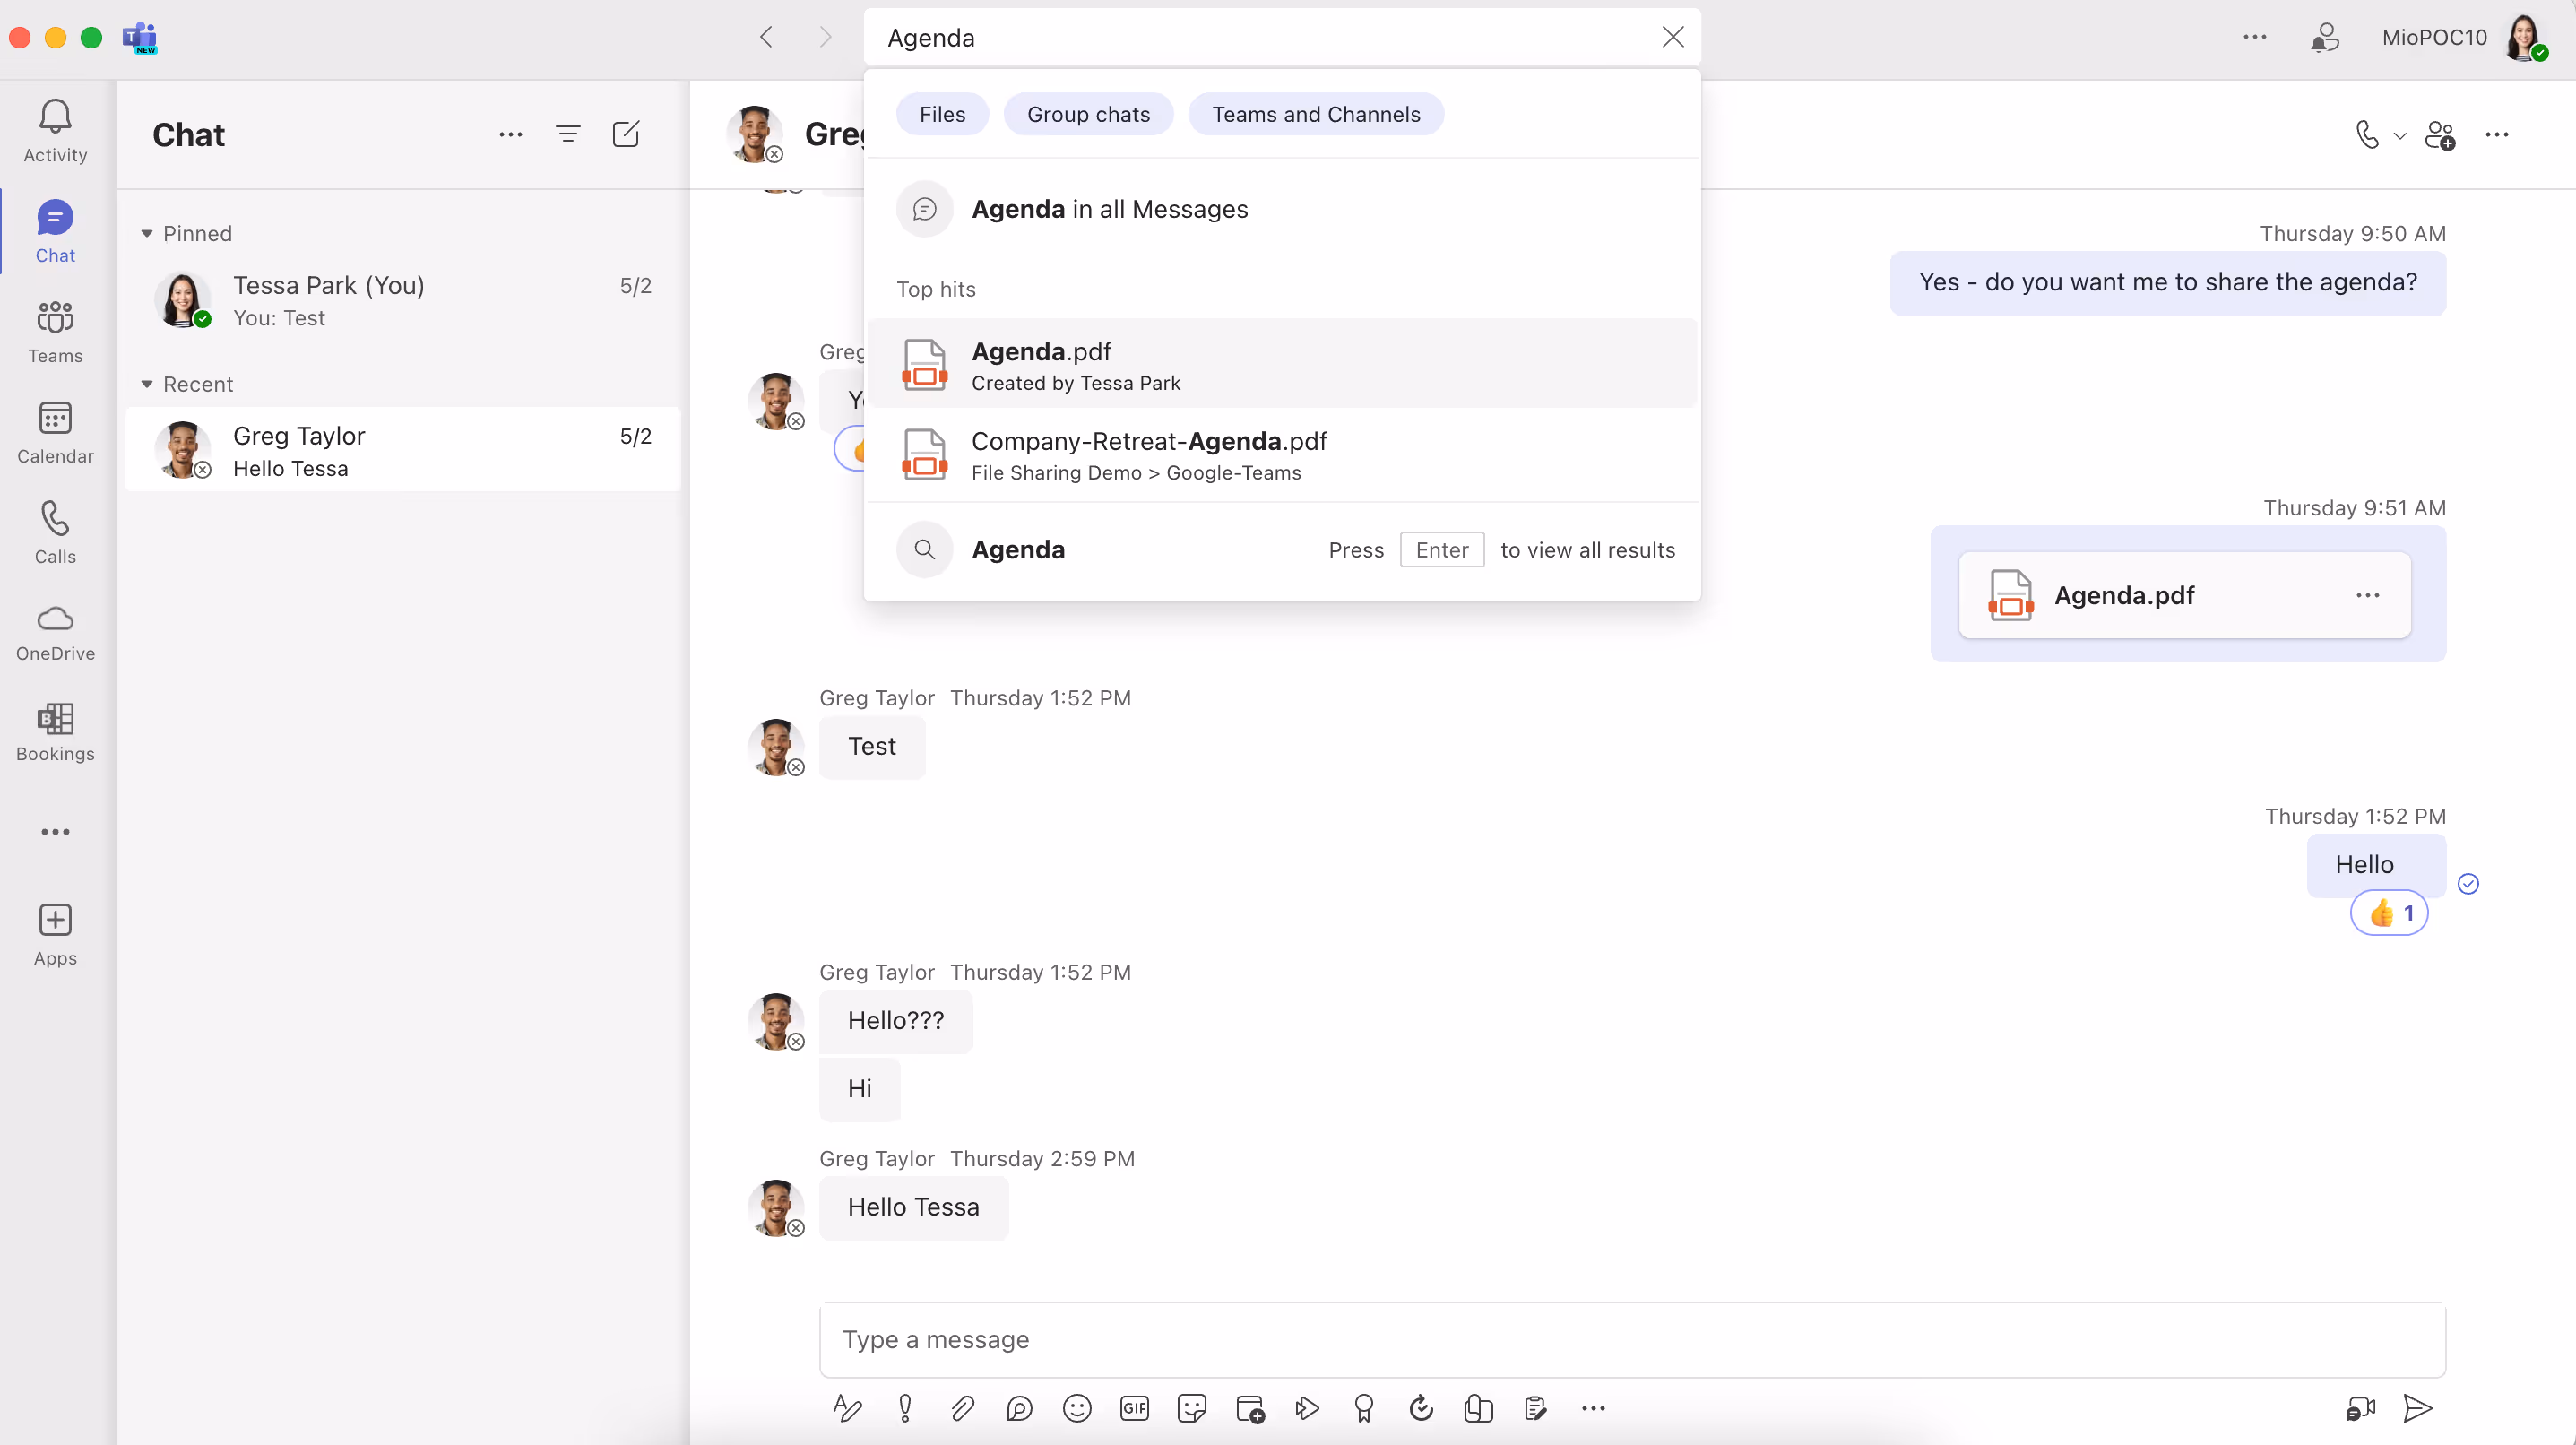
Task: Click the filter chats icon
Action: [568, 134]
